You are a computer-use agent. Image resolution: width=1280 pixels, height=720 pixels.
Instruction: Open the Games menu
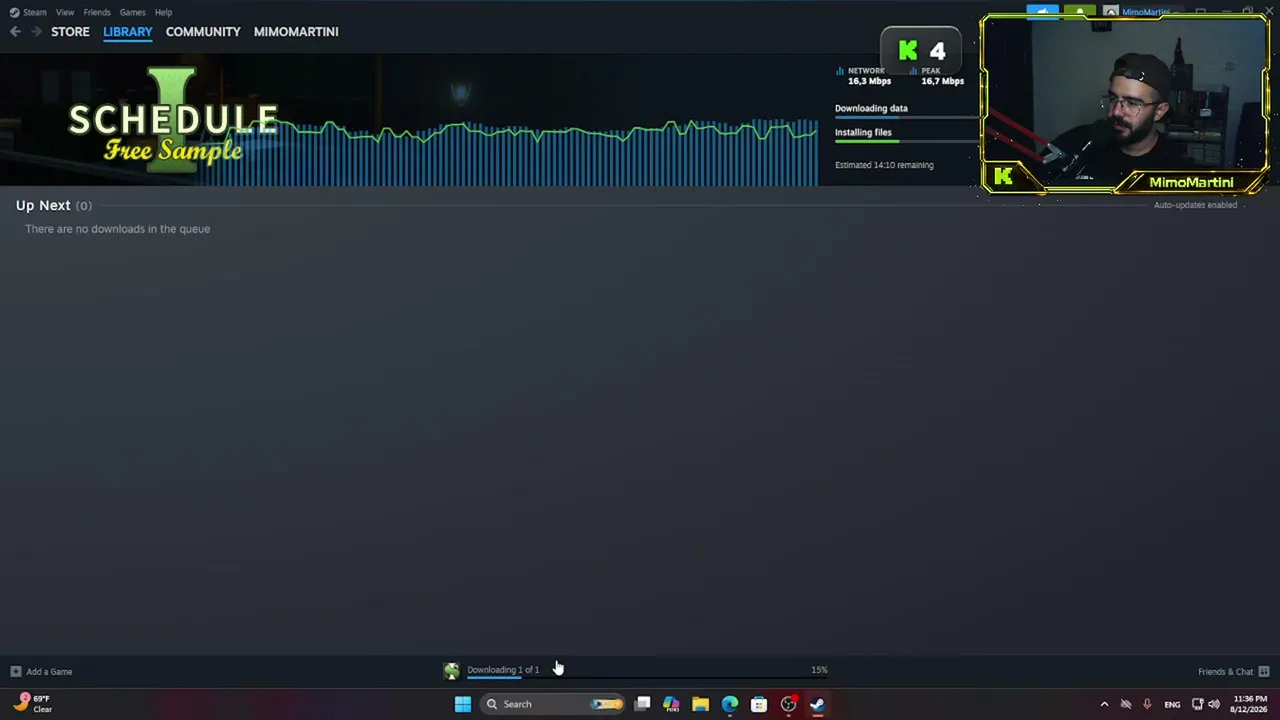pos(133,12)
